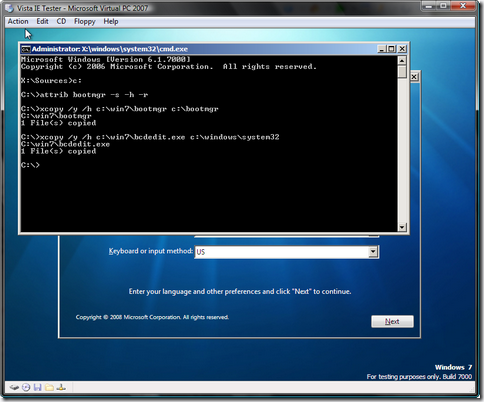Click the 'Enter your language and other preferences' text
The height and width of the screenshot is (402, 484).
[240, 292]
